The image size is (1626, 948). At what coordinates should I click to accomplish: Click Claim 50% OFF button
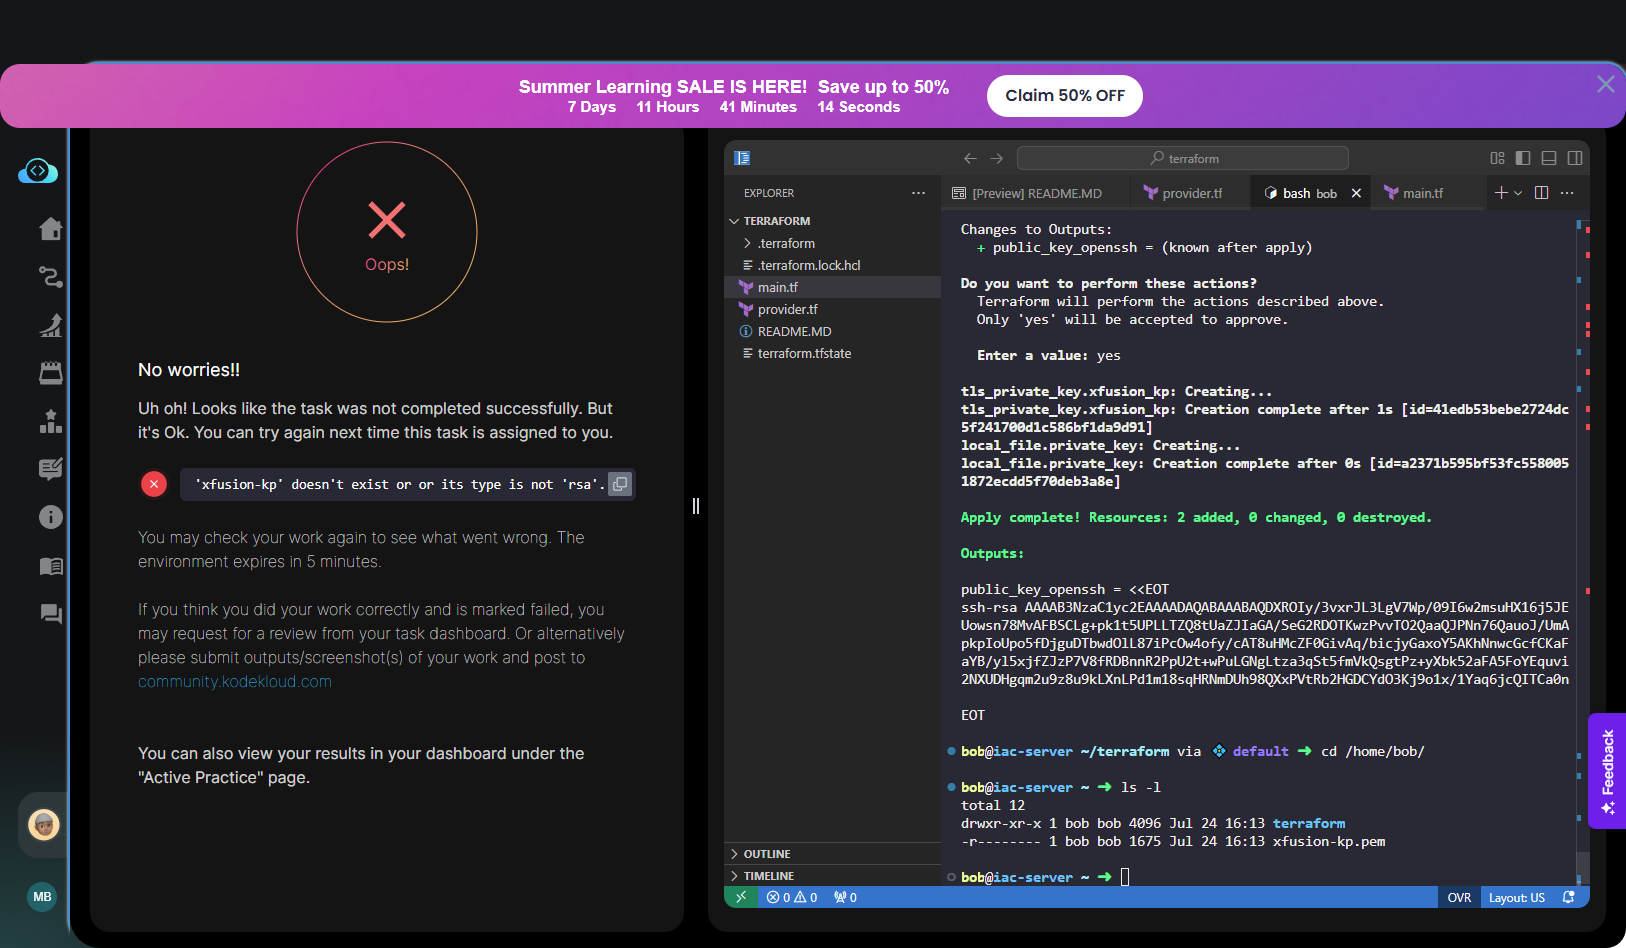click(x=1065, y=96)
